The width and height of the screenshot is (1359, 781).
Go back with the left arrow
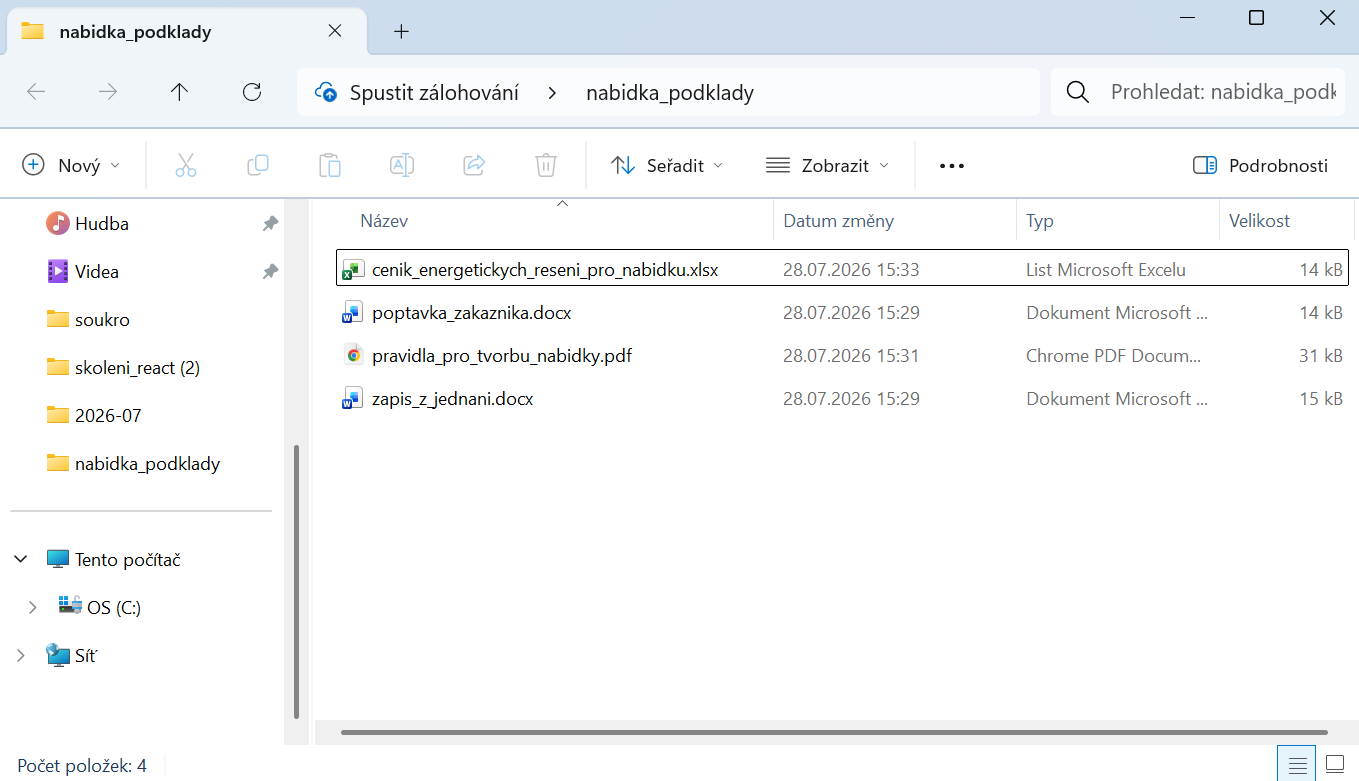tap(36, 92)
